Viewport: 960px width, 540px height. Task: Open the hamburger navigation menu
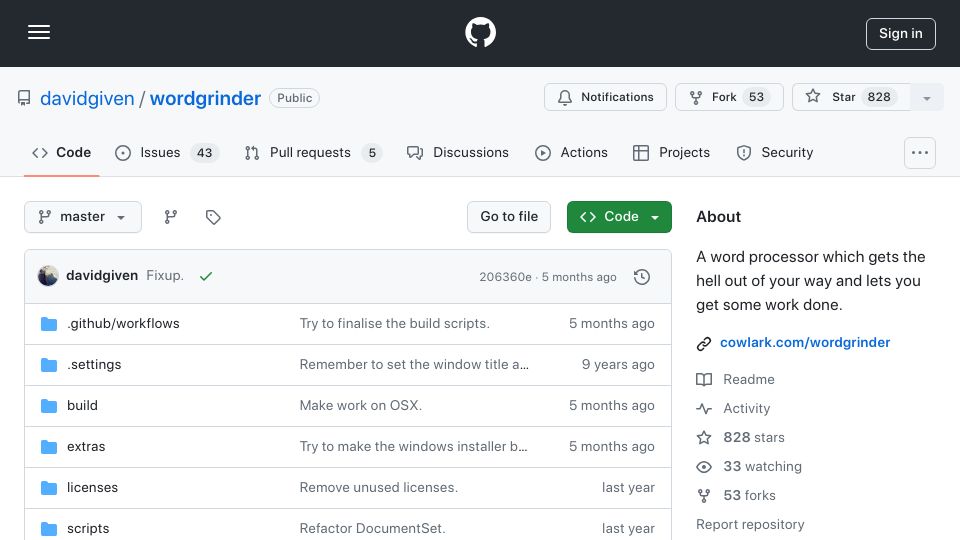39,32
